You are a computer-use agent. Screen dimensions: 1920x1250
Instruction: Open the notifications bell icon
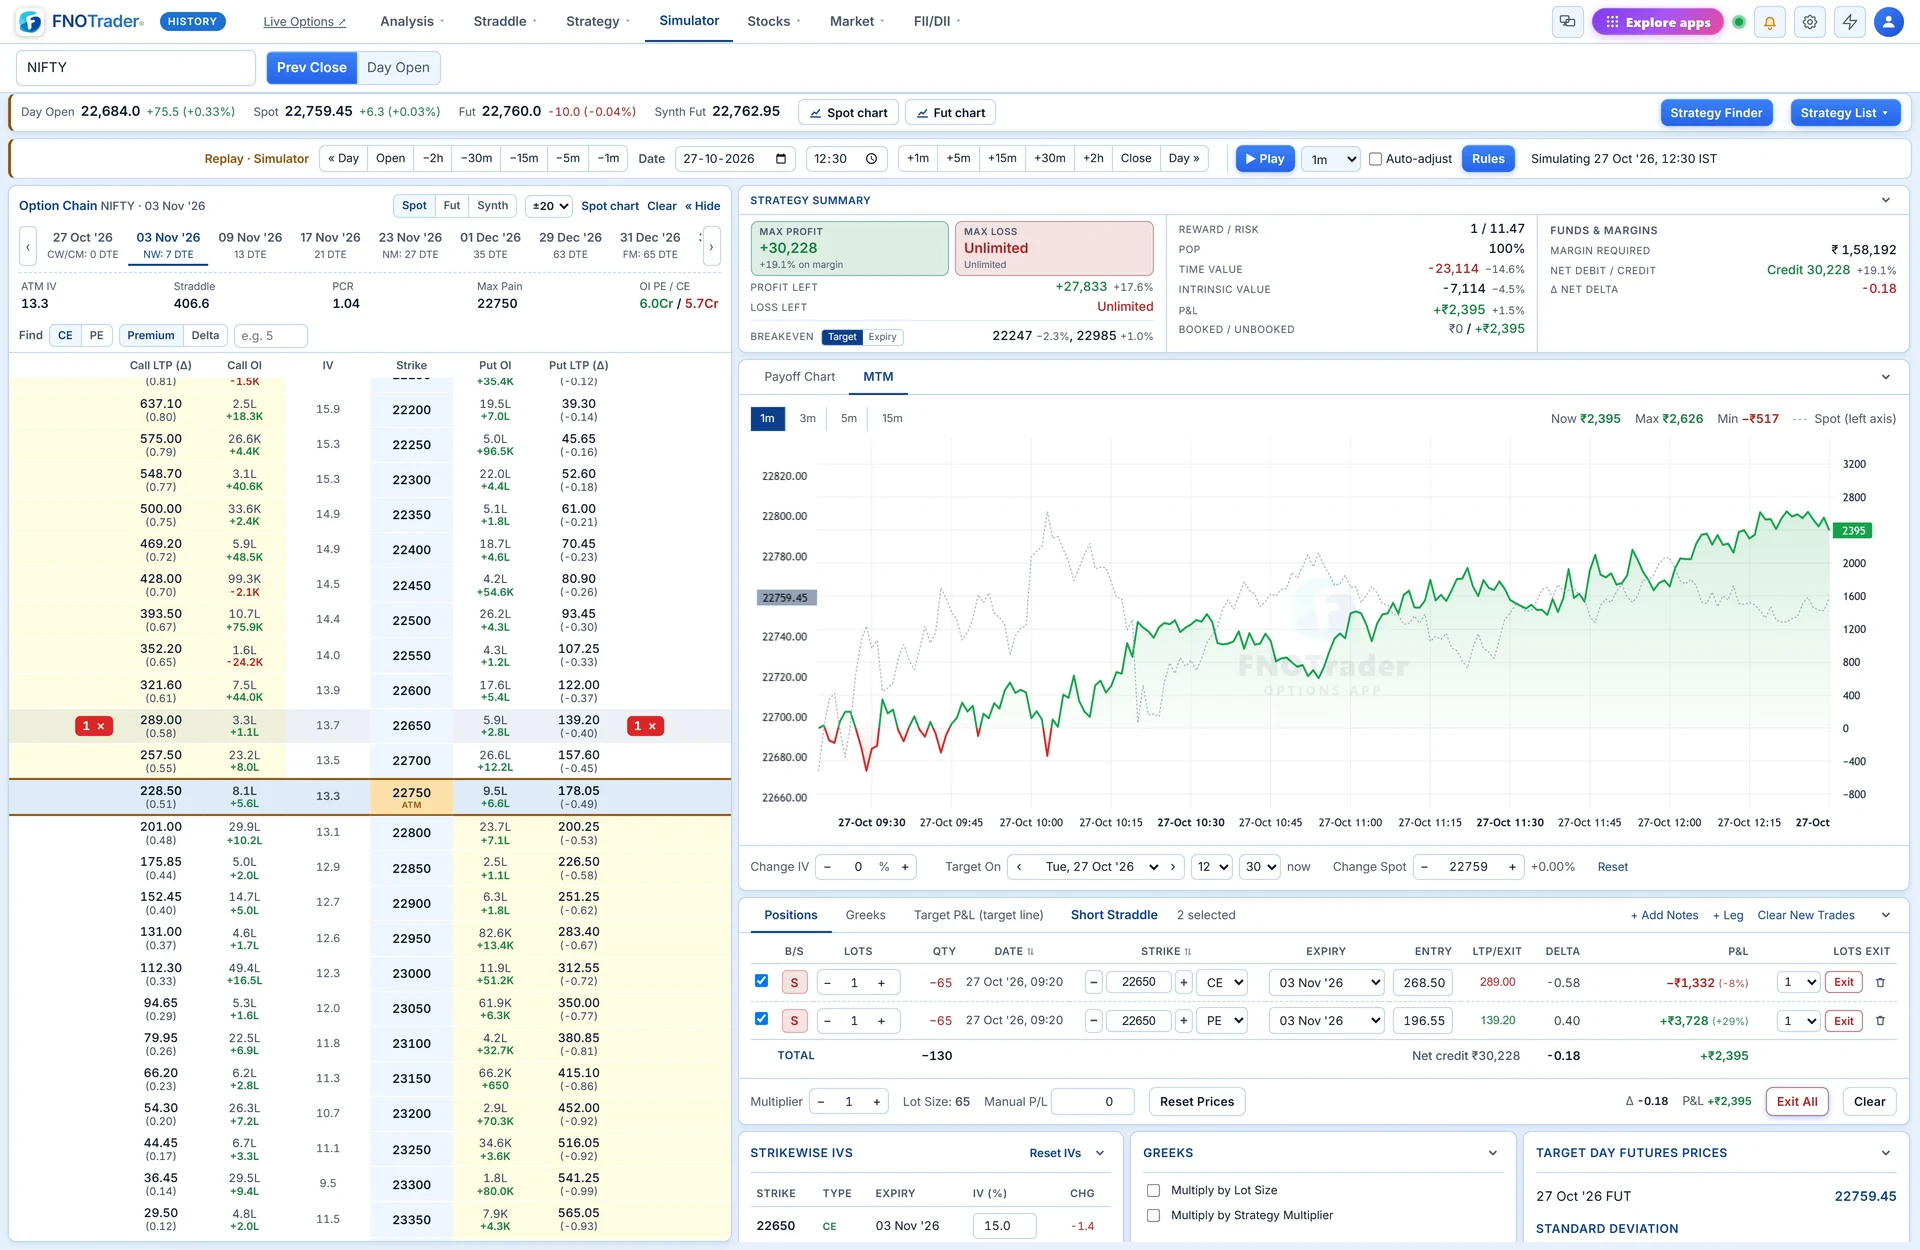point(1769,22)
